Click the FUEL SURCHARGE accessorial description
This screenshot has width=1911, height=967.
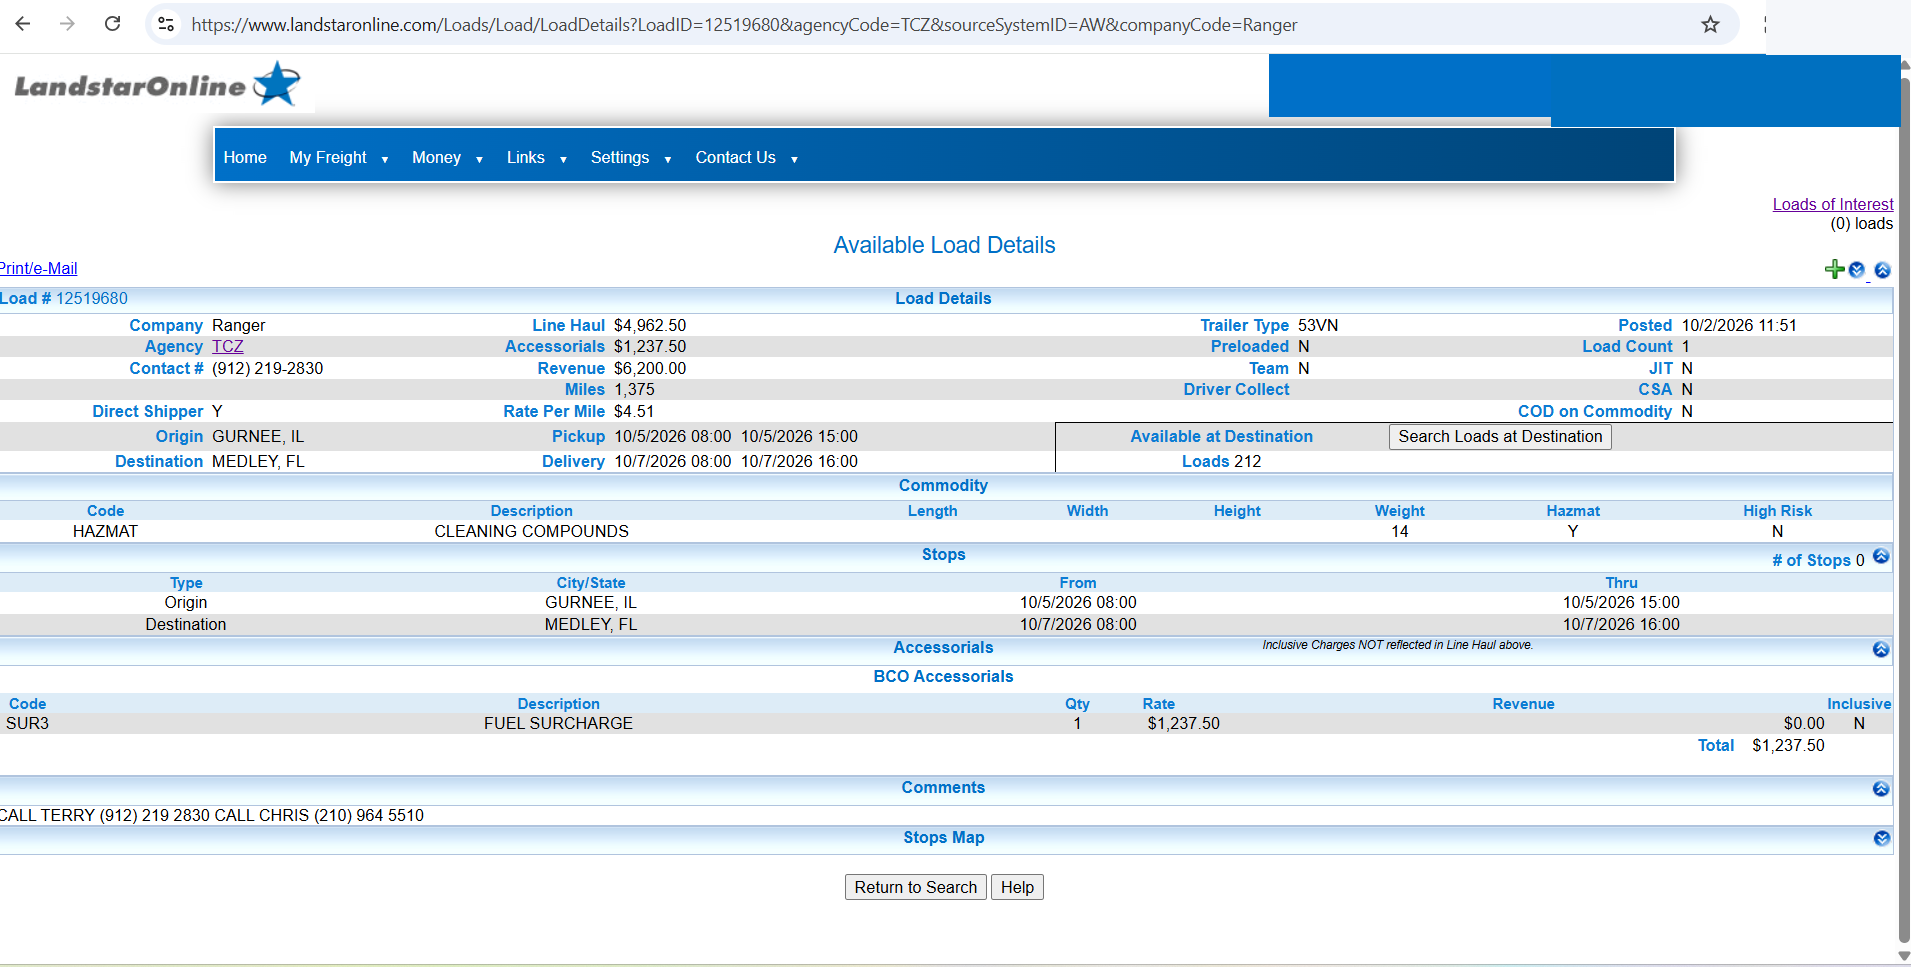click(558, 723)
